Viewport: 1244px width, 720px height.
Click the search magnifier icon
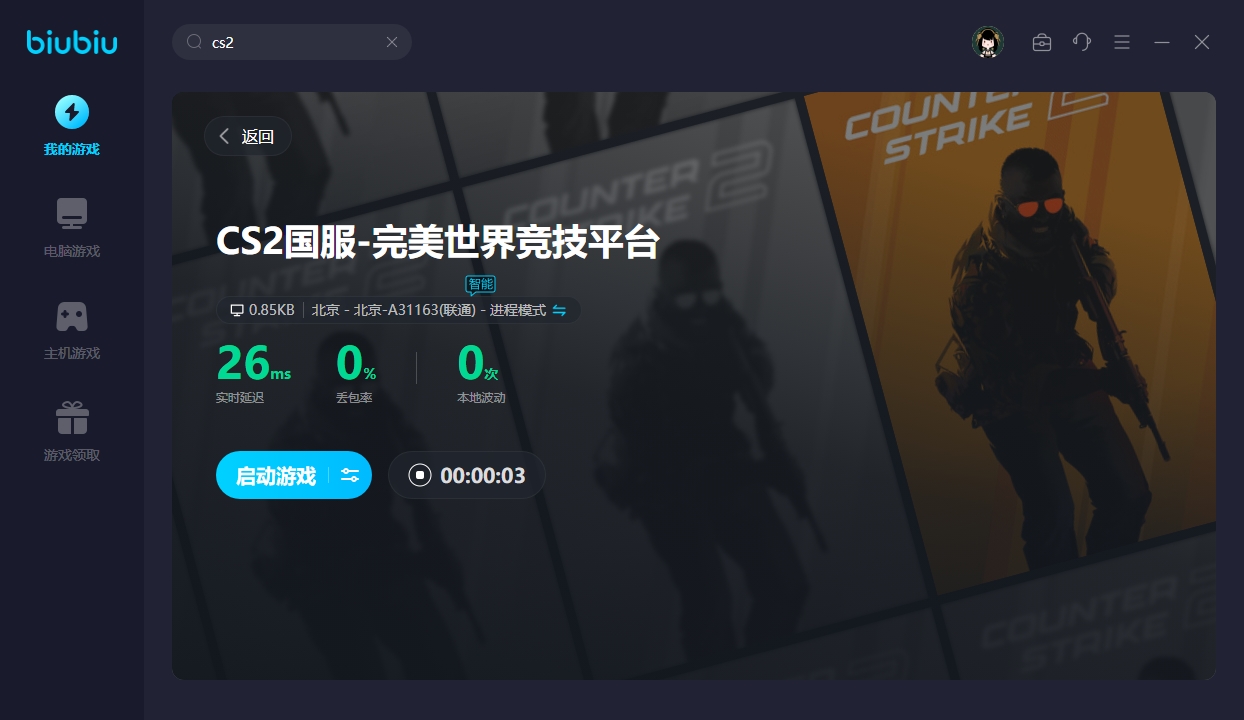(194, 42)
